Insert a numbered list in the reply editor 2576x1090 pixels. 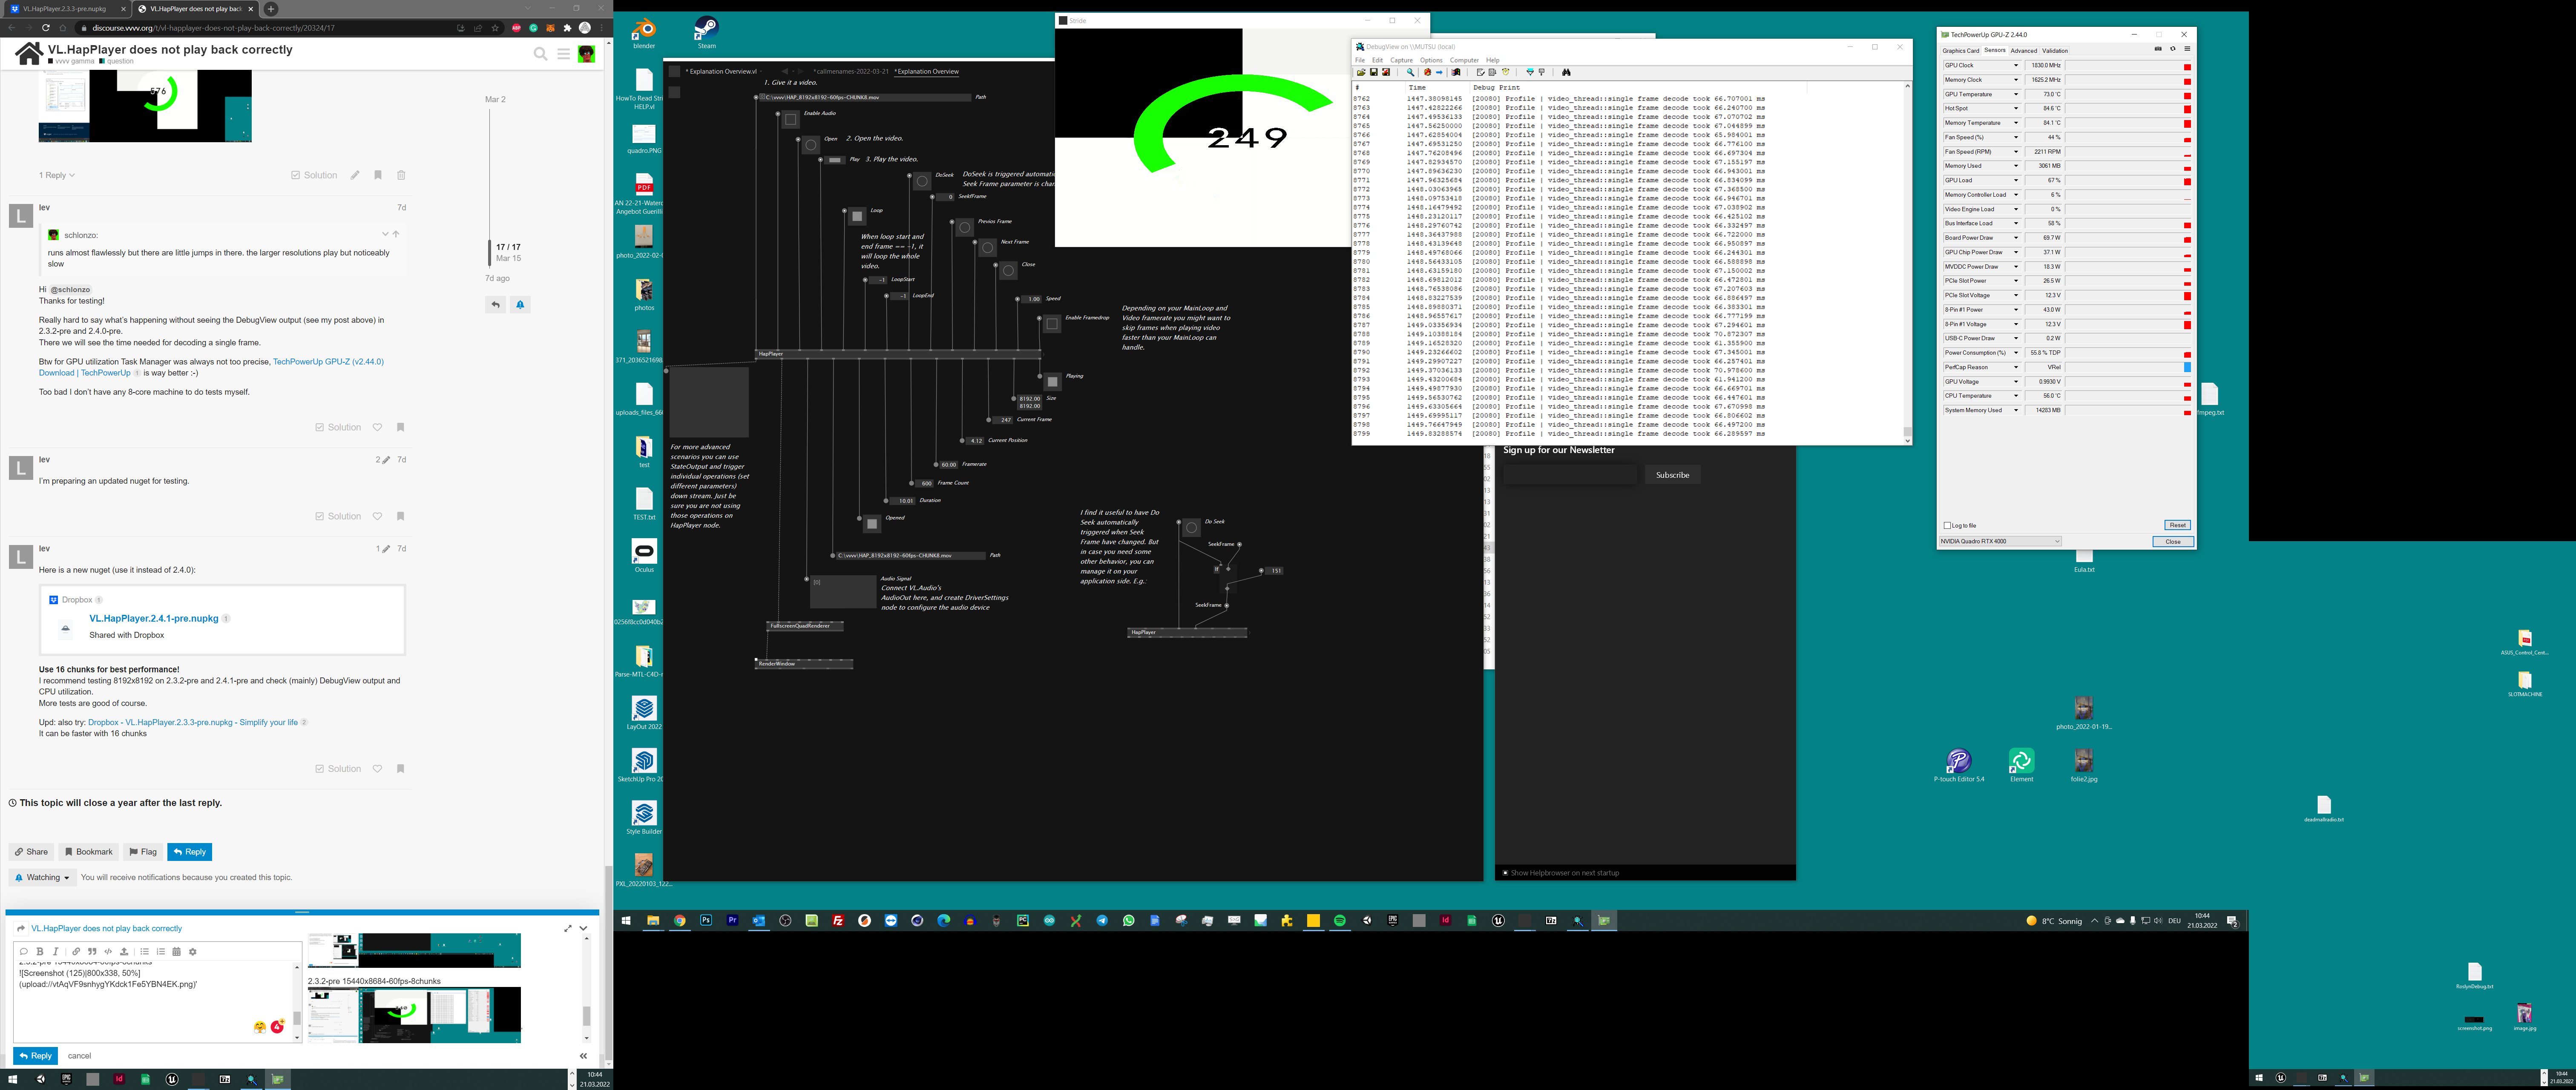point(160,951)
